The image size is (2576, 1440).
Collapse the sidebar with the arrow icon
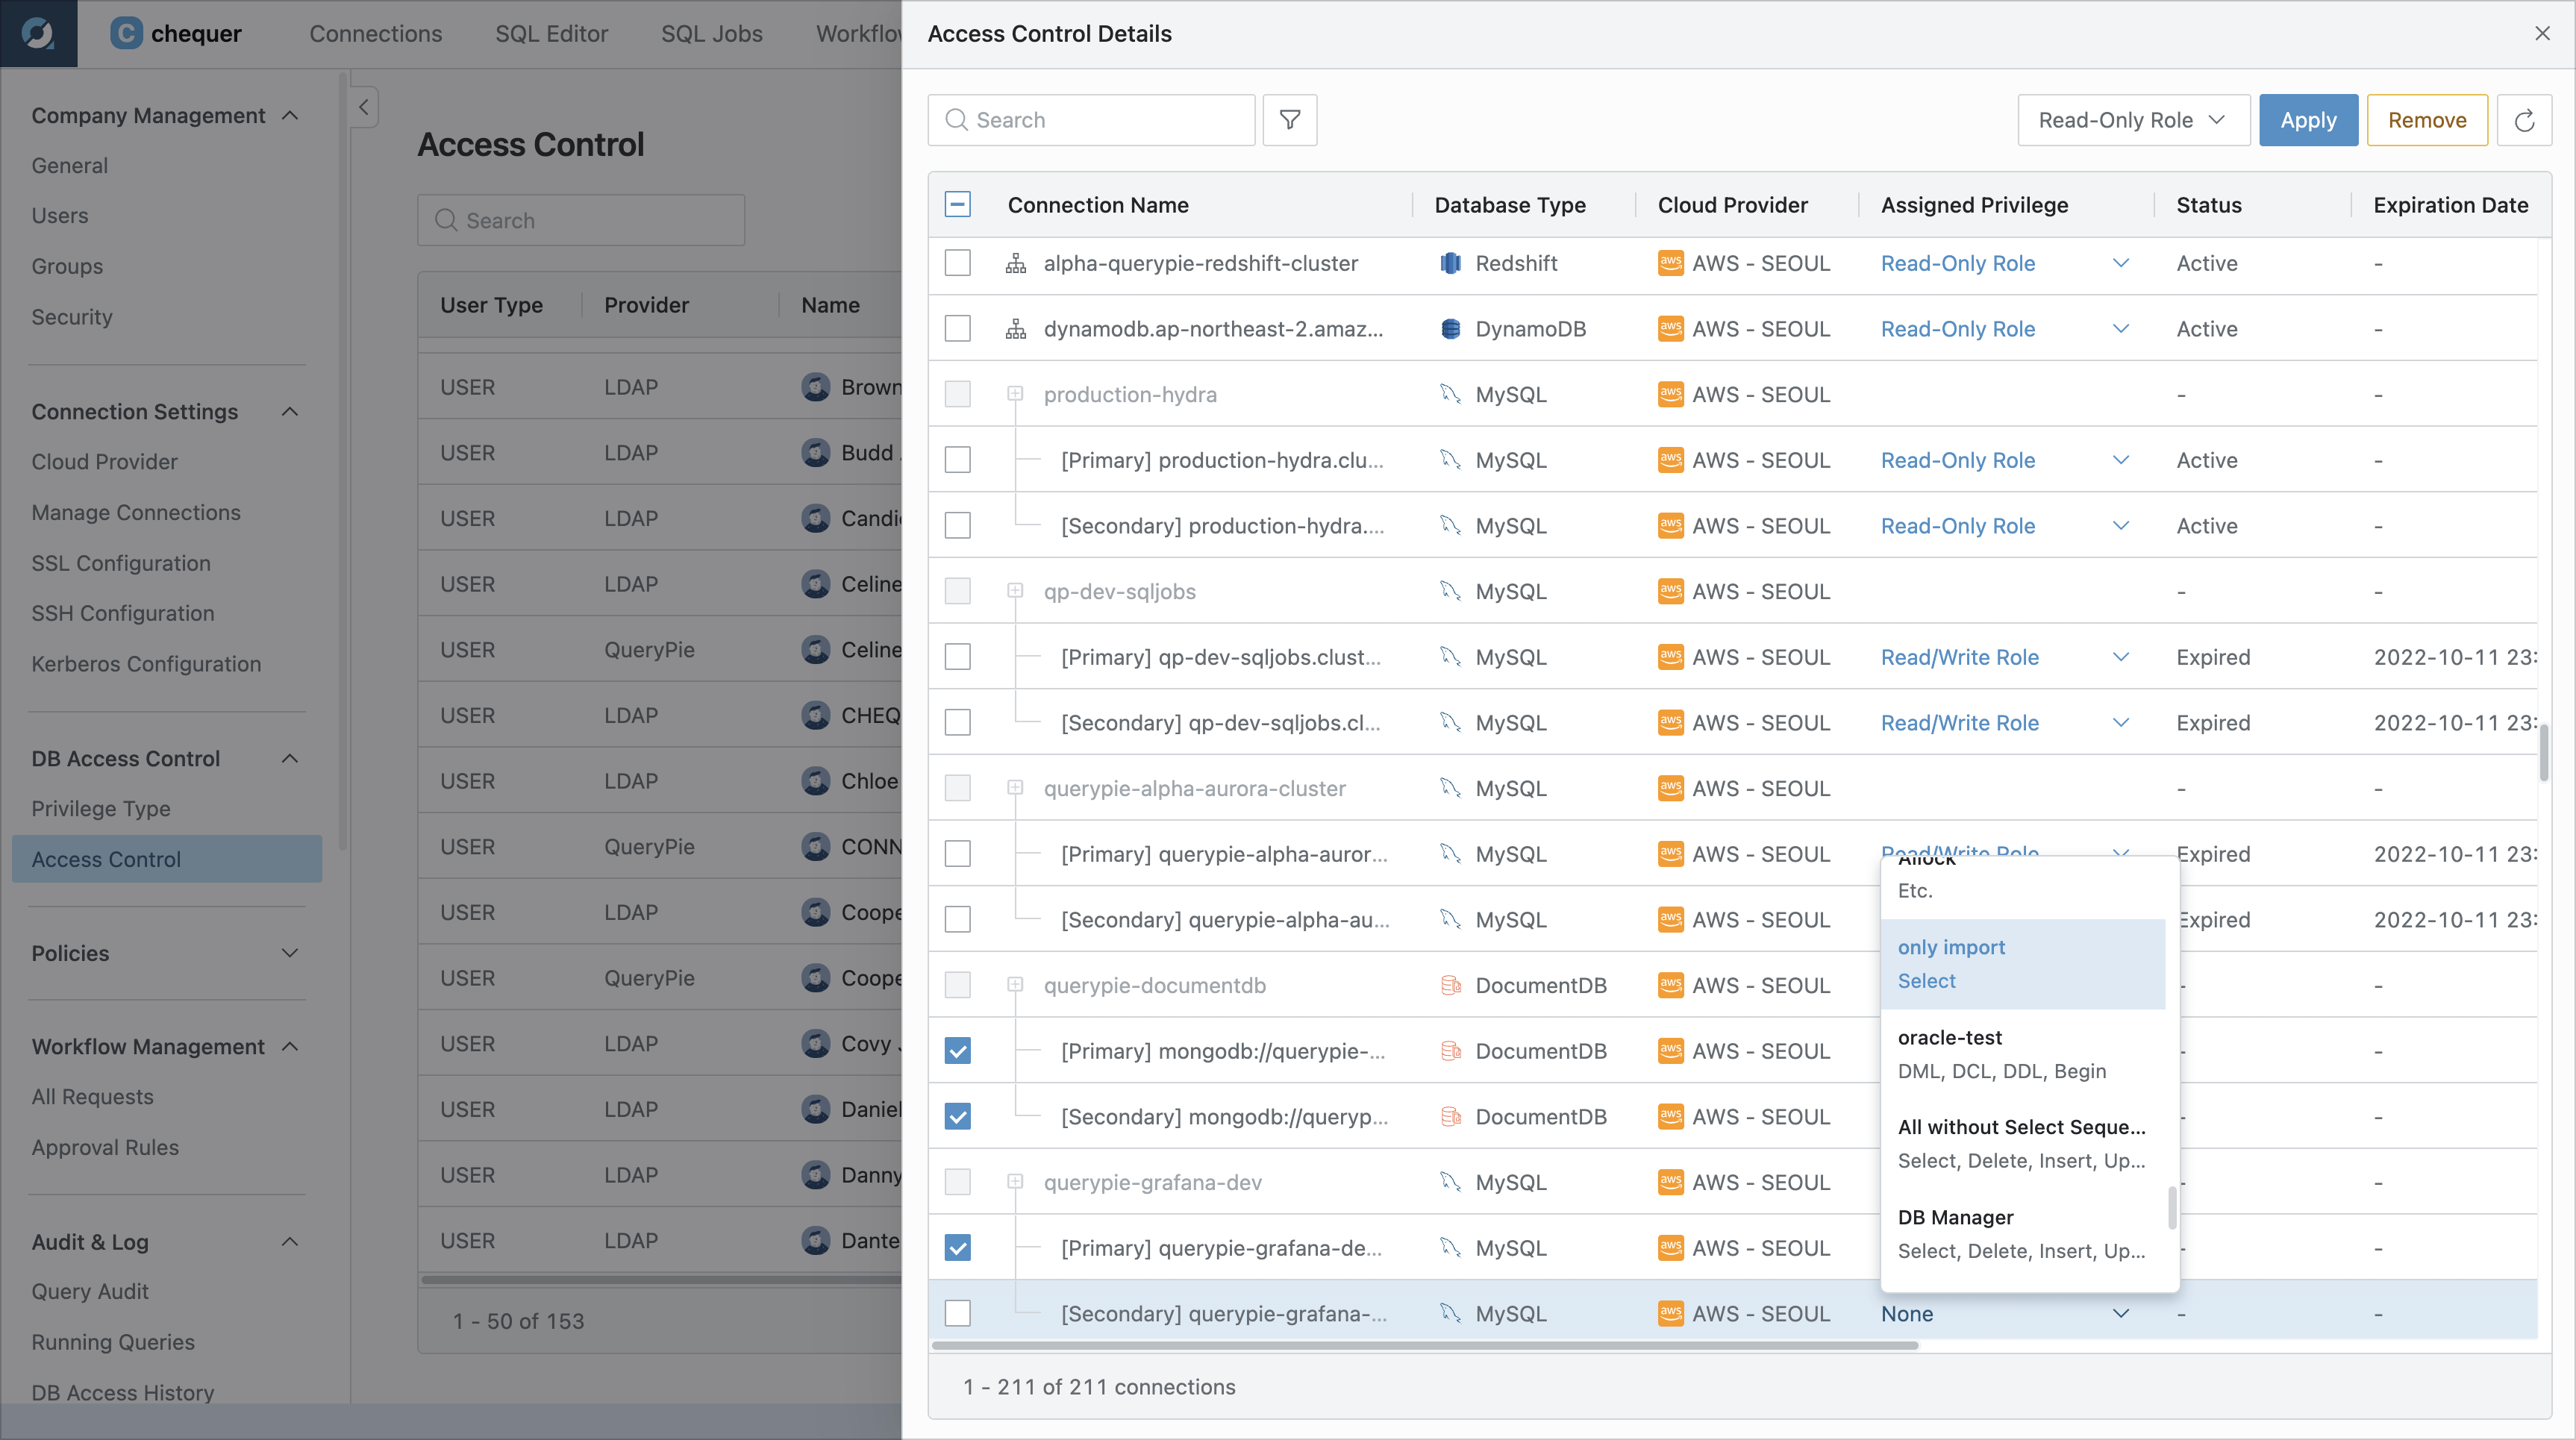[364, 107]
